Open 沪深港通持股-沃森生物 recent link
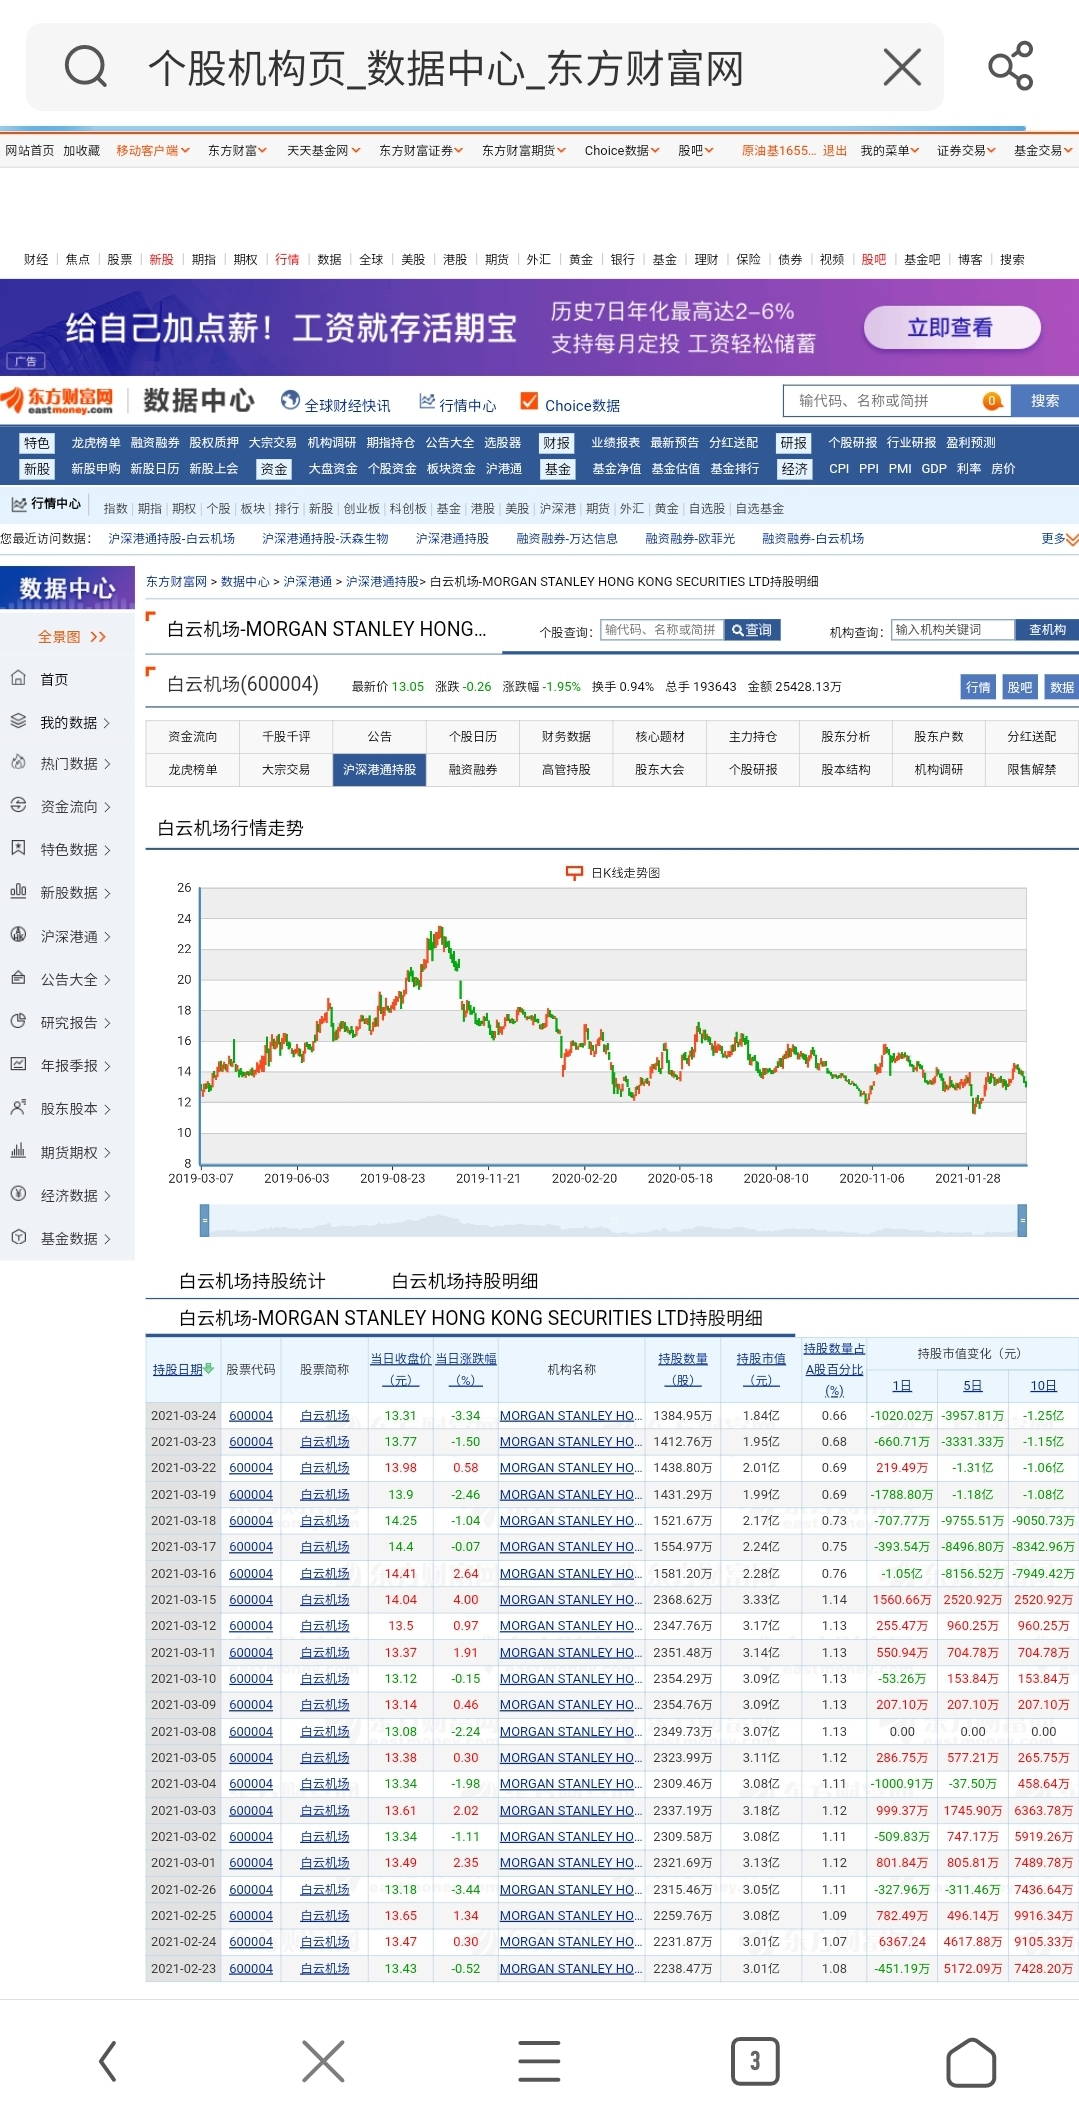The image size is (1079, 2125). click(x=325, y=538)
